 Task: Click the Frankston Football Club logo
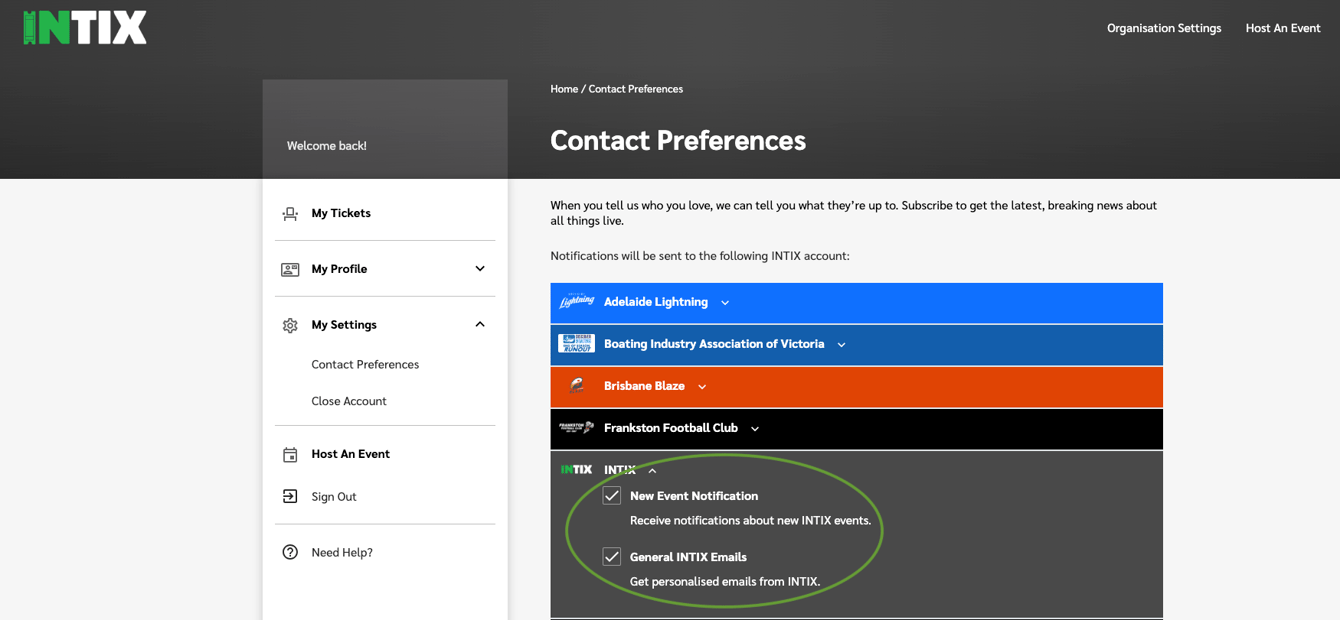pyautogui.click(x=577, y=428)
